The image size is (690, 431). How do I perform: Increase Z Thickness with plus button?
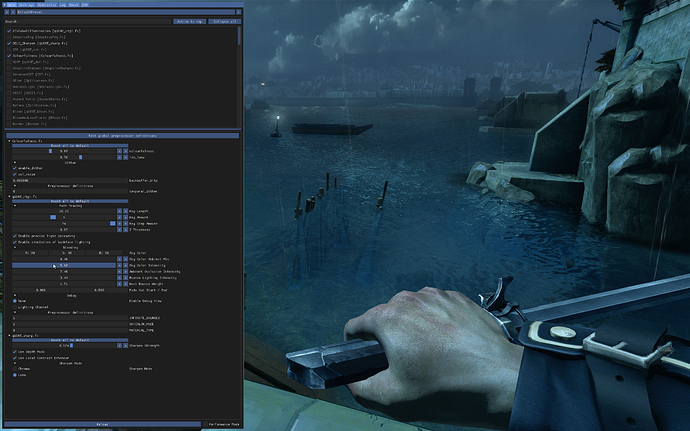pyautogui.click(x=125, y=230)
